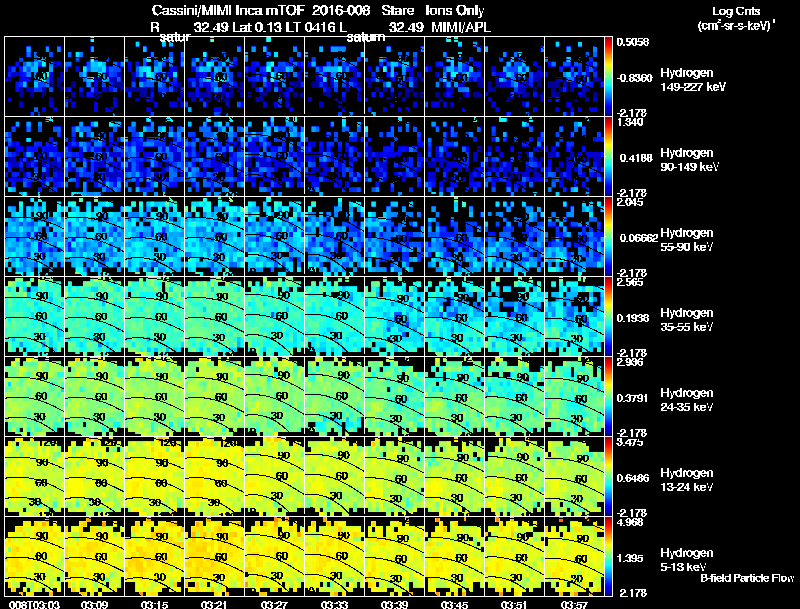The image size is (800, 609).
Task: Click the Hydrogen 149-227 keV row label
Action: (692, 80)
